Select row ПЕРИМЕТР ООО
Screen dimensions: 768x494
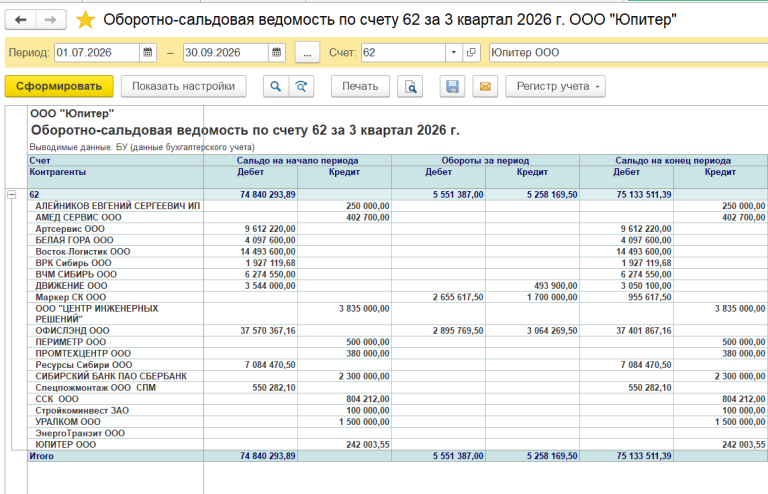pos(398,342)
